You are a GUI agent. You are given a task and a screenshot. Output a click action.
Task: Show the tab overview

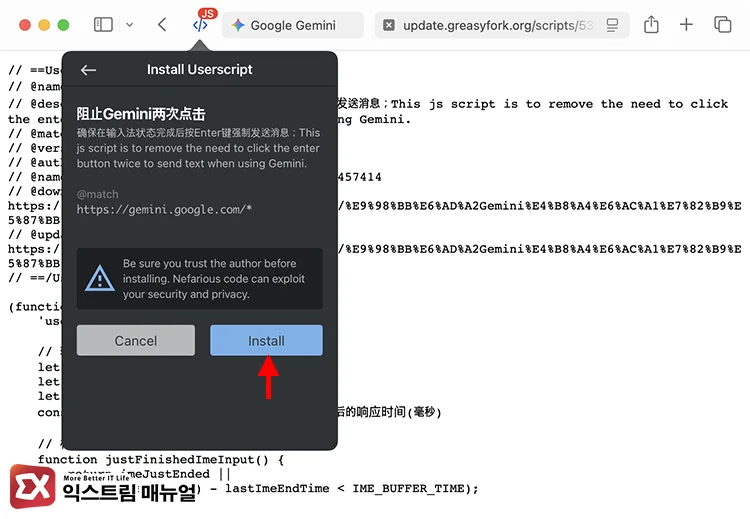722,24
